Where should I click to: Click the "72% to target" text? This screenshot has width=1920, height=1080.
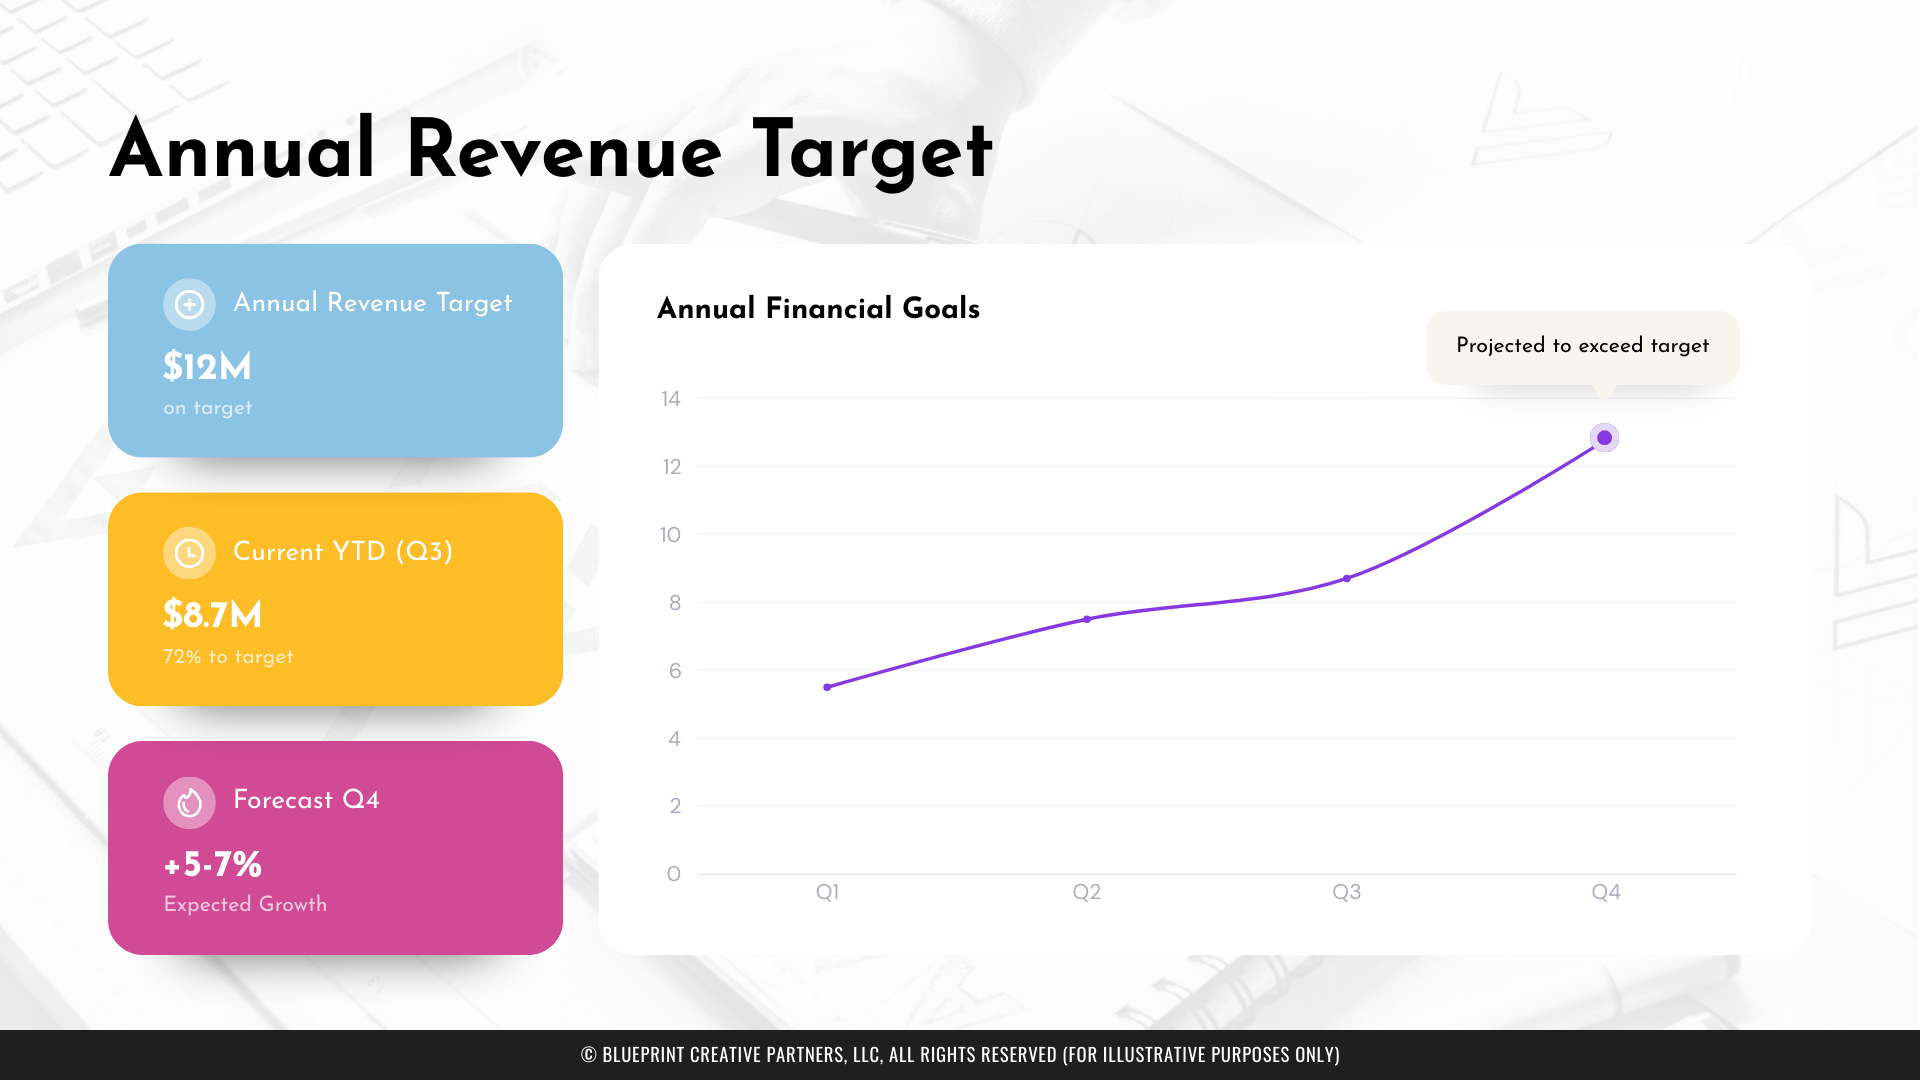tap(228, 657)
